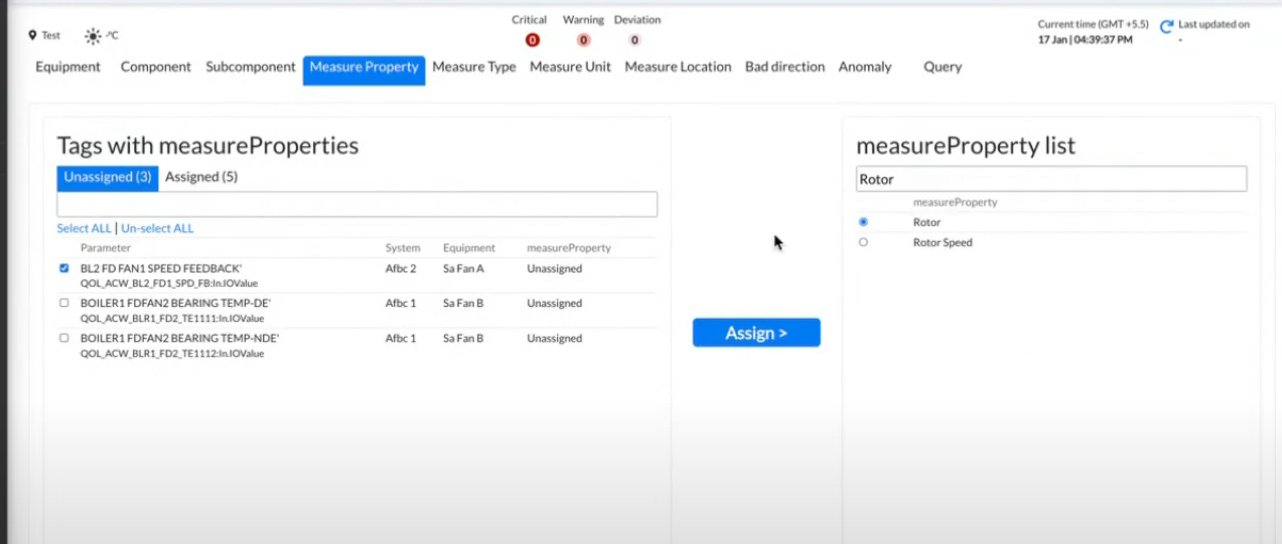Click the measureProperty search field containing Rotor

tap(1050, 179)
